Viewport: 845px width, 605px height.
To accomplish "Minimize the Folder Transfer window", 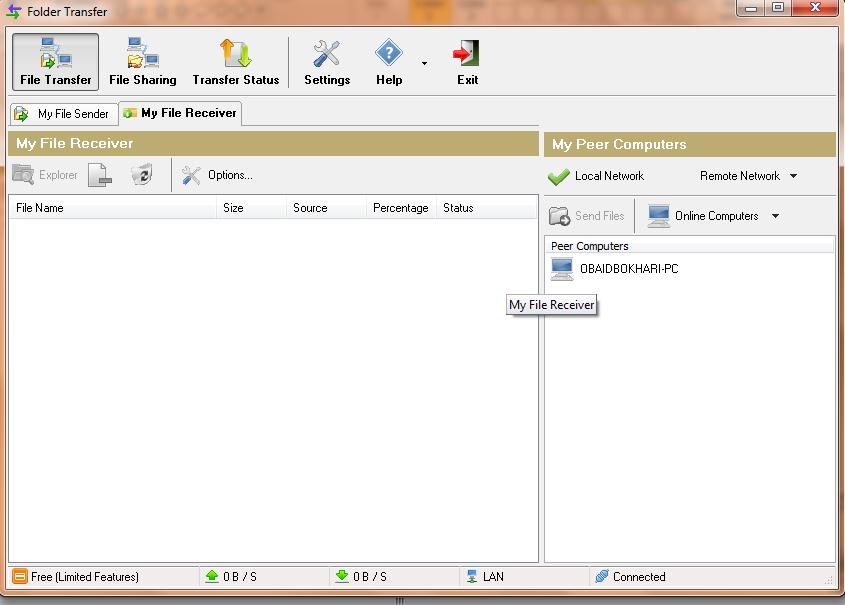I will coord(751,8).
